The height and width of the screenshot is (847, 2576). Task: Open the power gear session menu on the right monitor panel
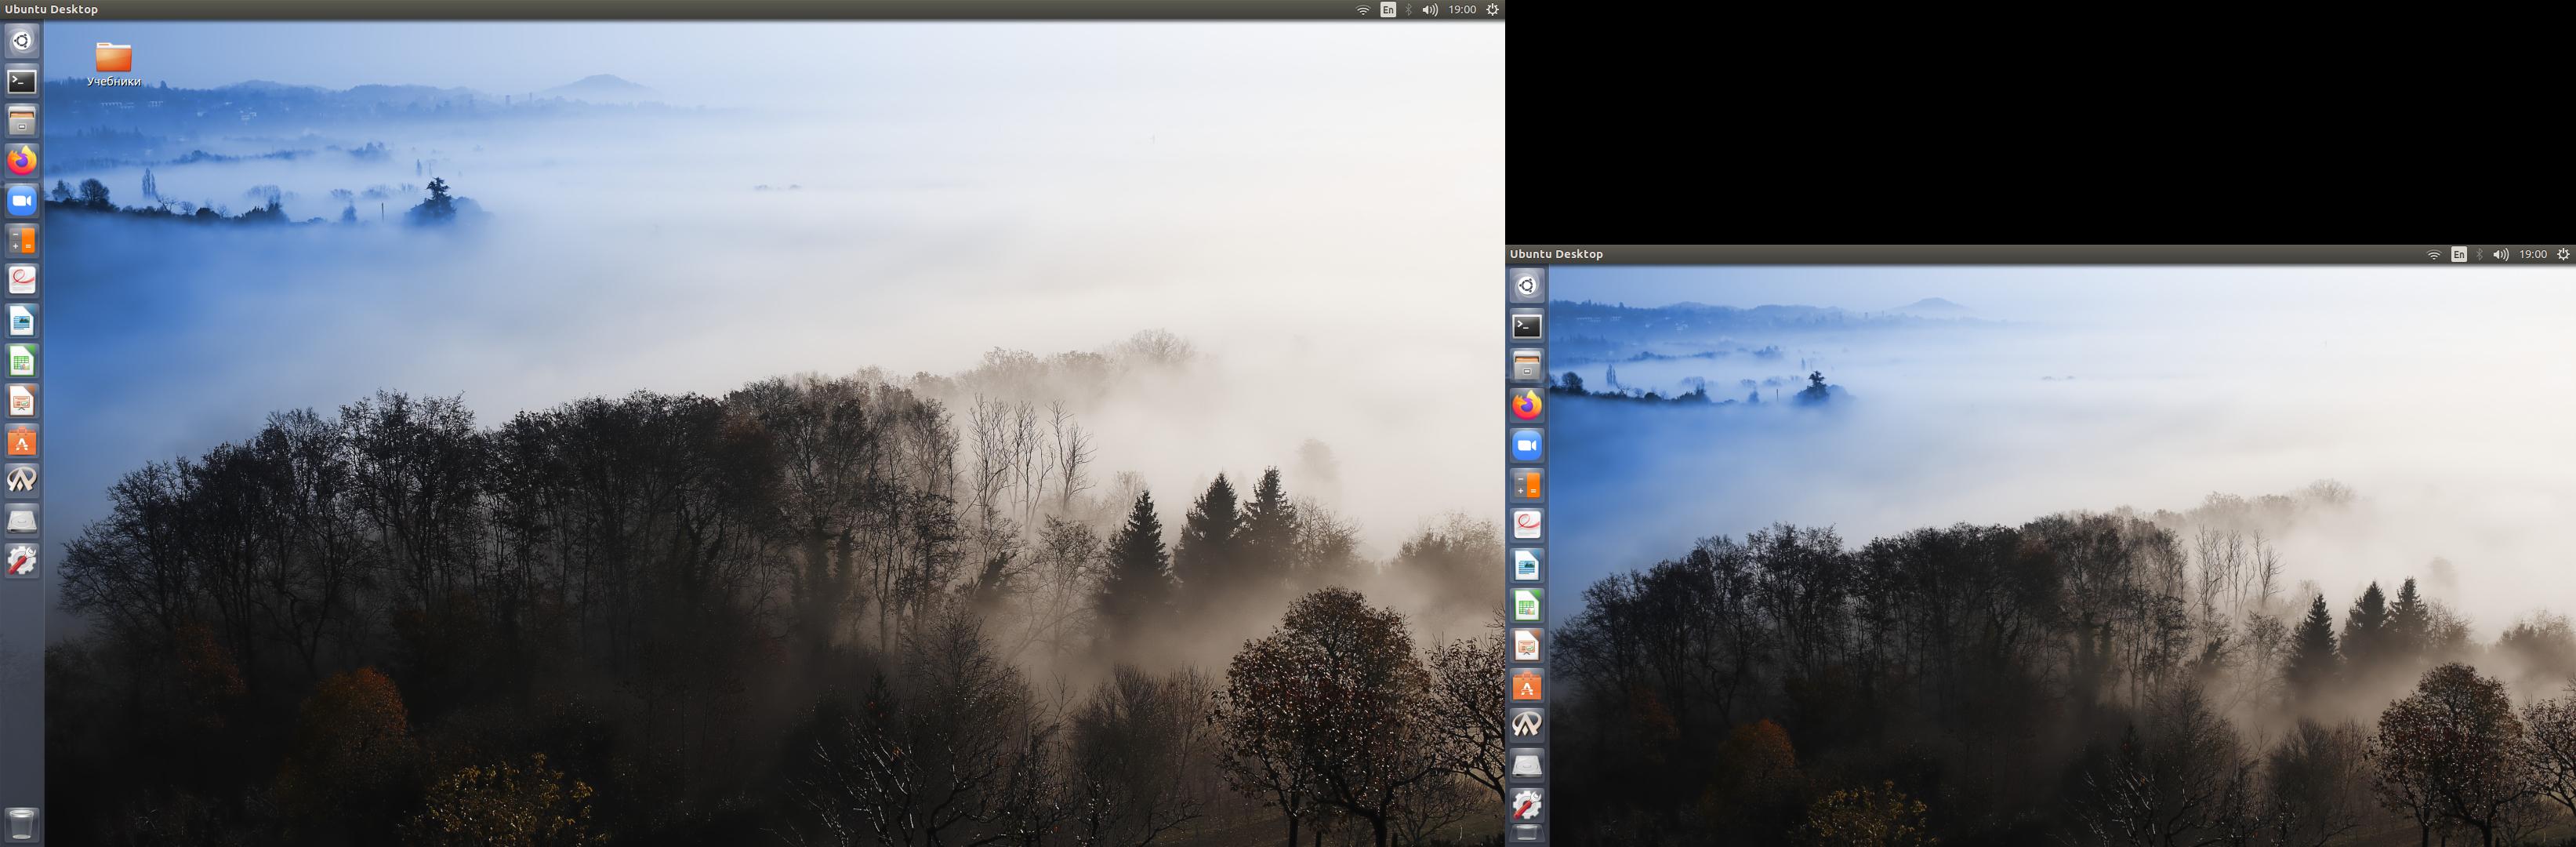[2563, 255]
